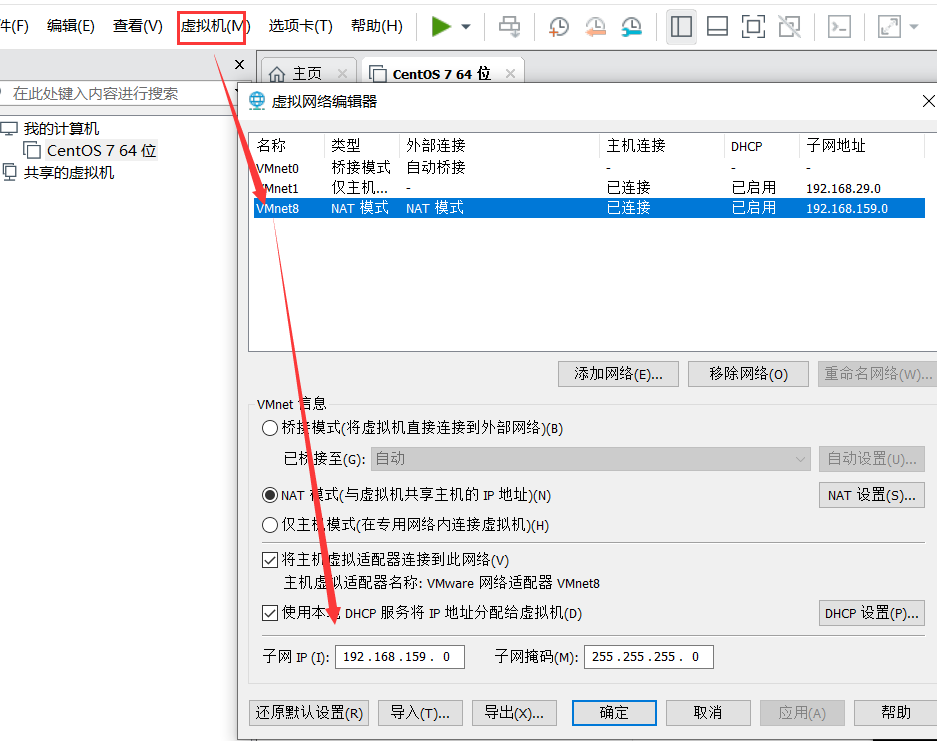Select 桥接模式 radio button

(x=270, y=428)
